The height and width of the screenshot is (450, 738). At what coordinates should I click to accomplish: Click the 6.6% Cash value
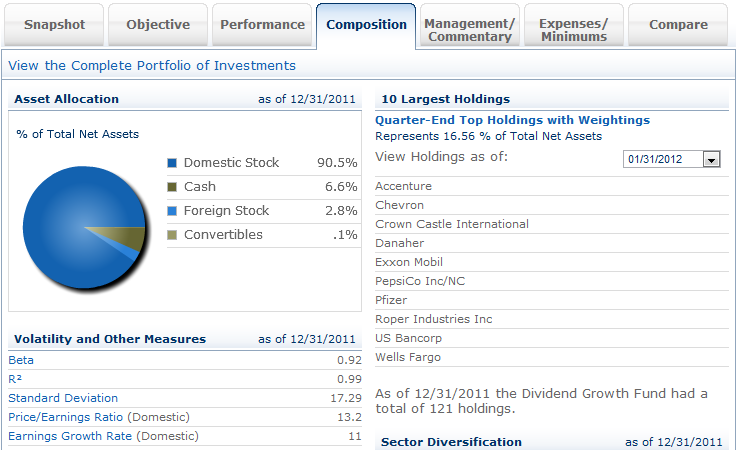click(x=341, y=187)
